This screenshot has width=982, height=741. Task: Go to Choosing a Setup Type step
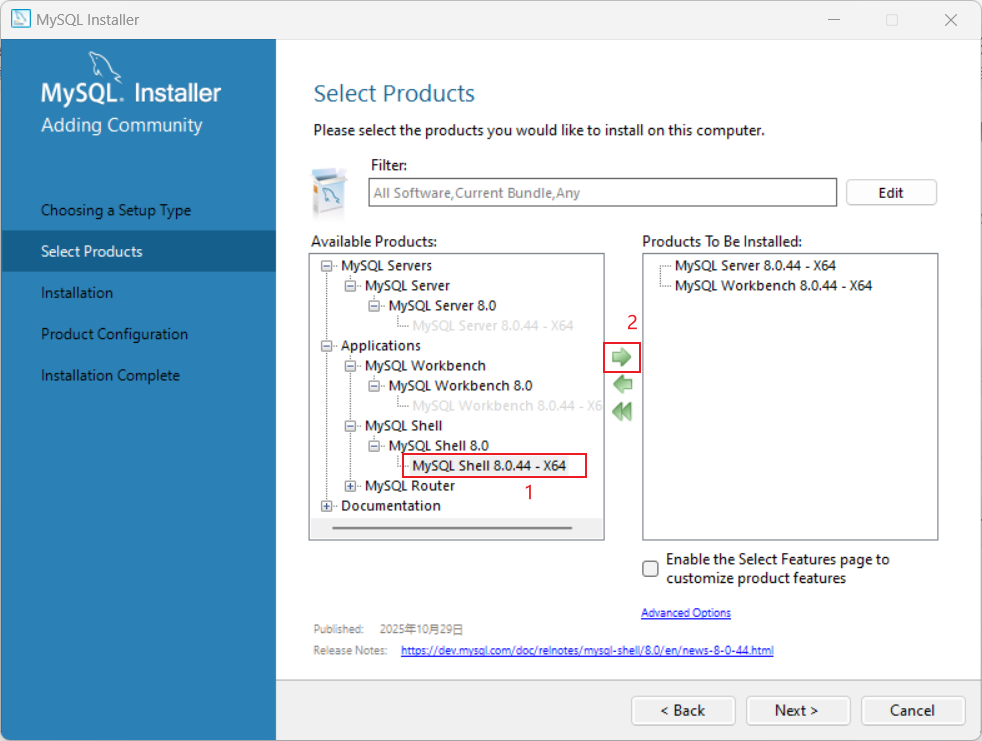click(116, 210)
